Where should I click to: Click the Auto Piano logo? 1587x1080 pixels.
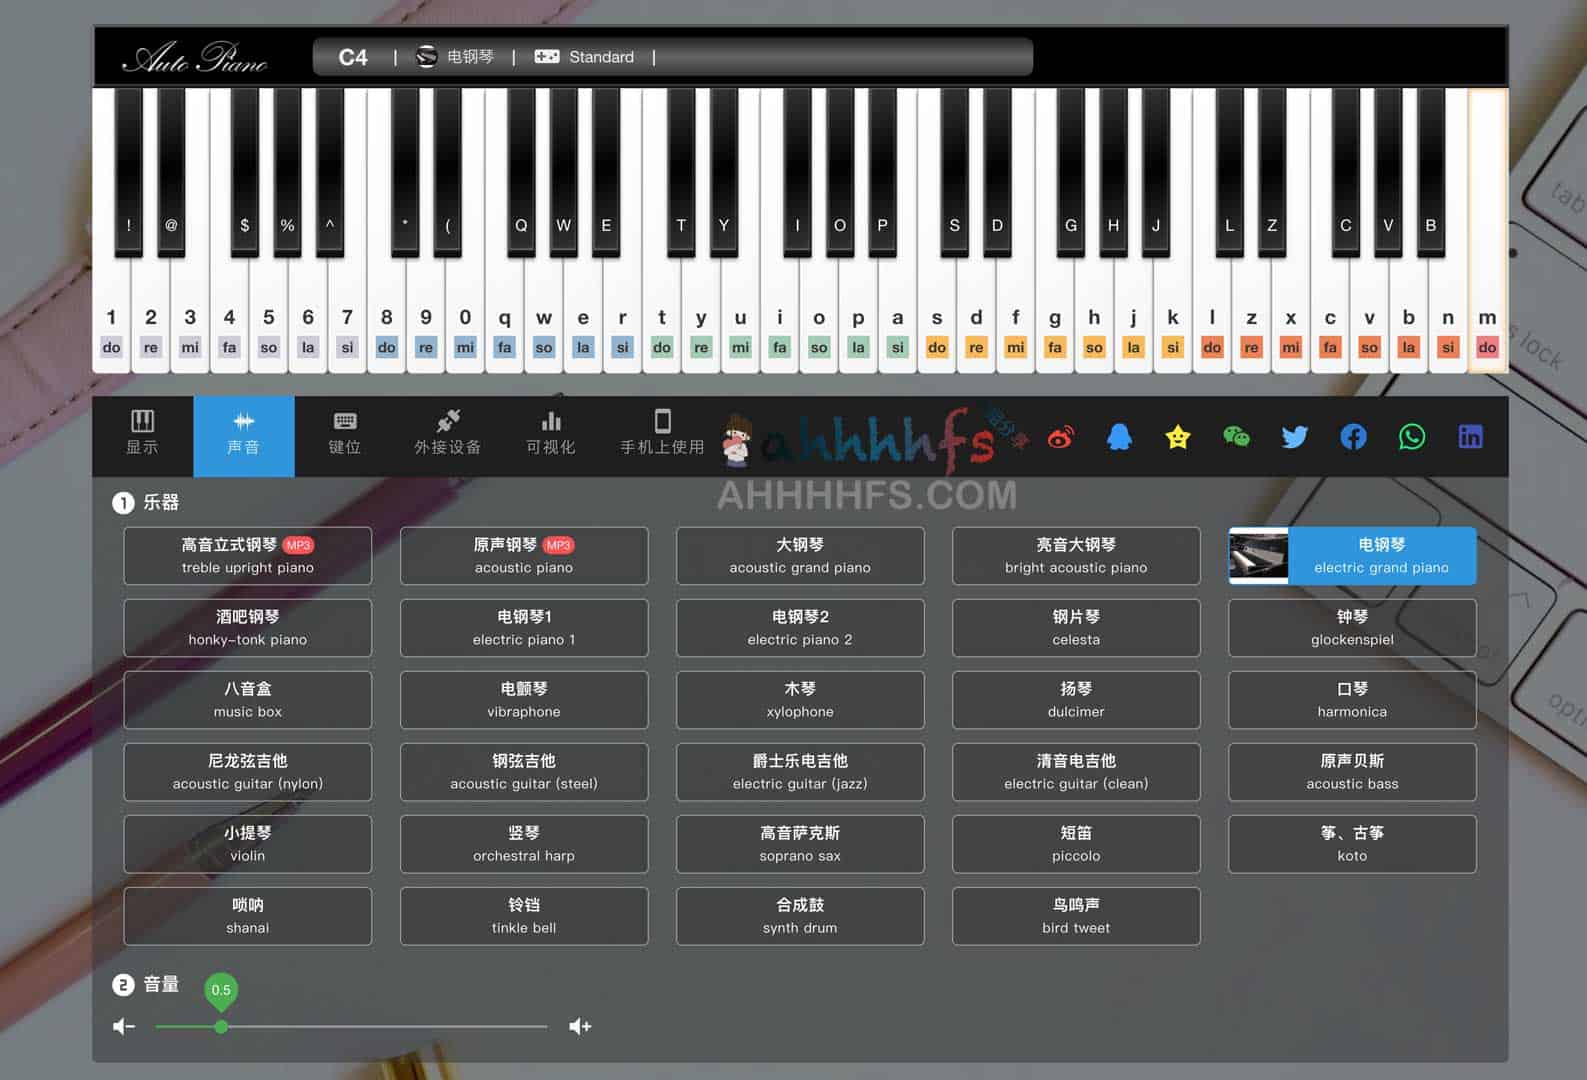click(x=195, y=58)
